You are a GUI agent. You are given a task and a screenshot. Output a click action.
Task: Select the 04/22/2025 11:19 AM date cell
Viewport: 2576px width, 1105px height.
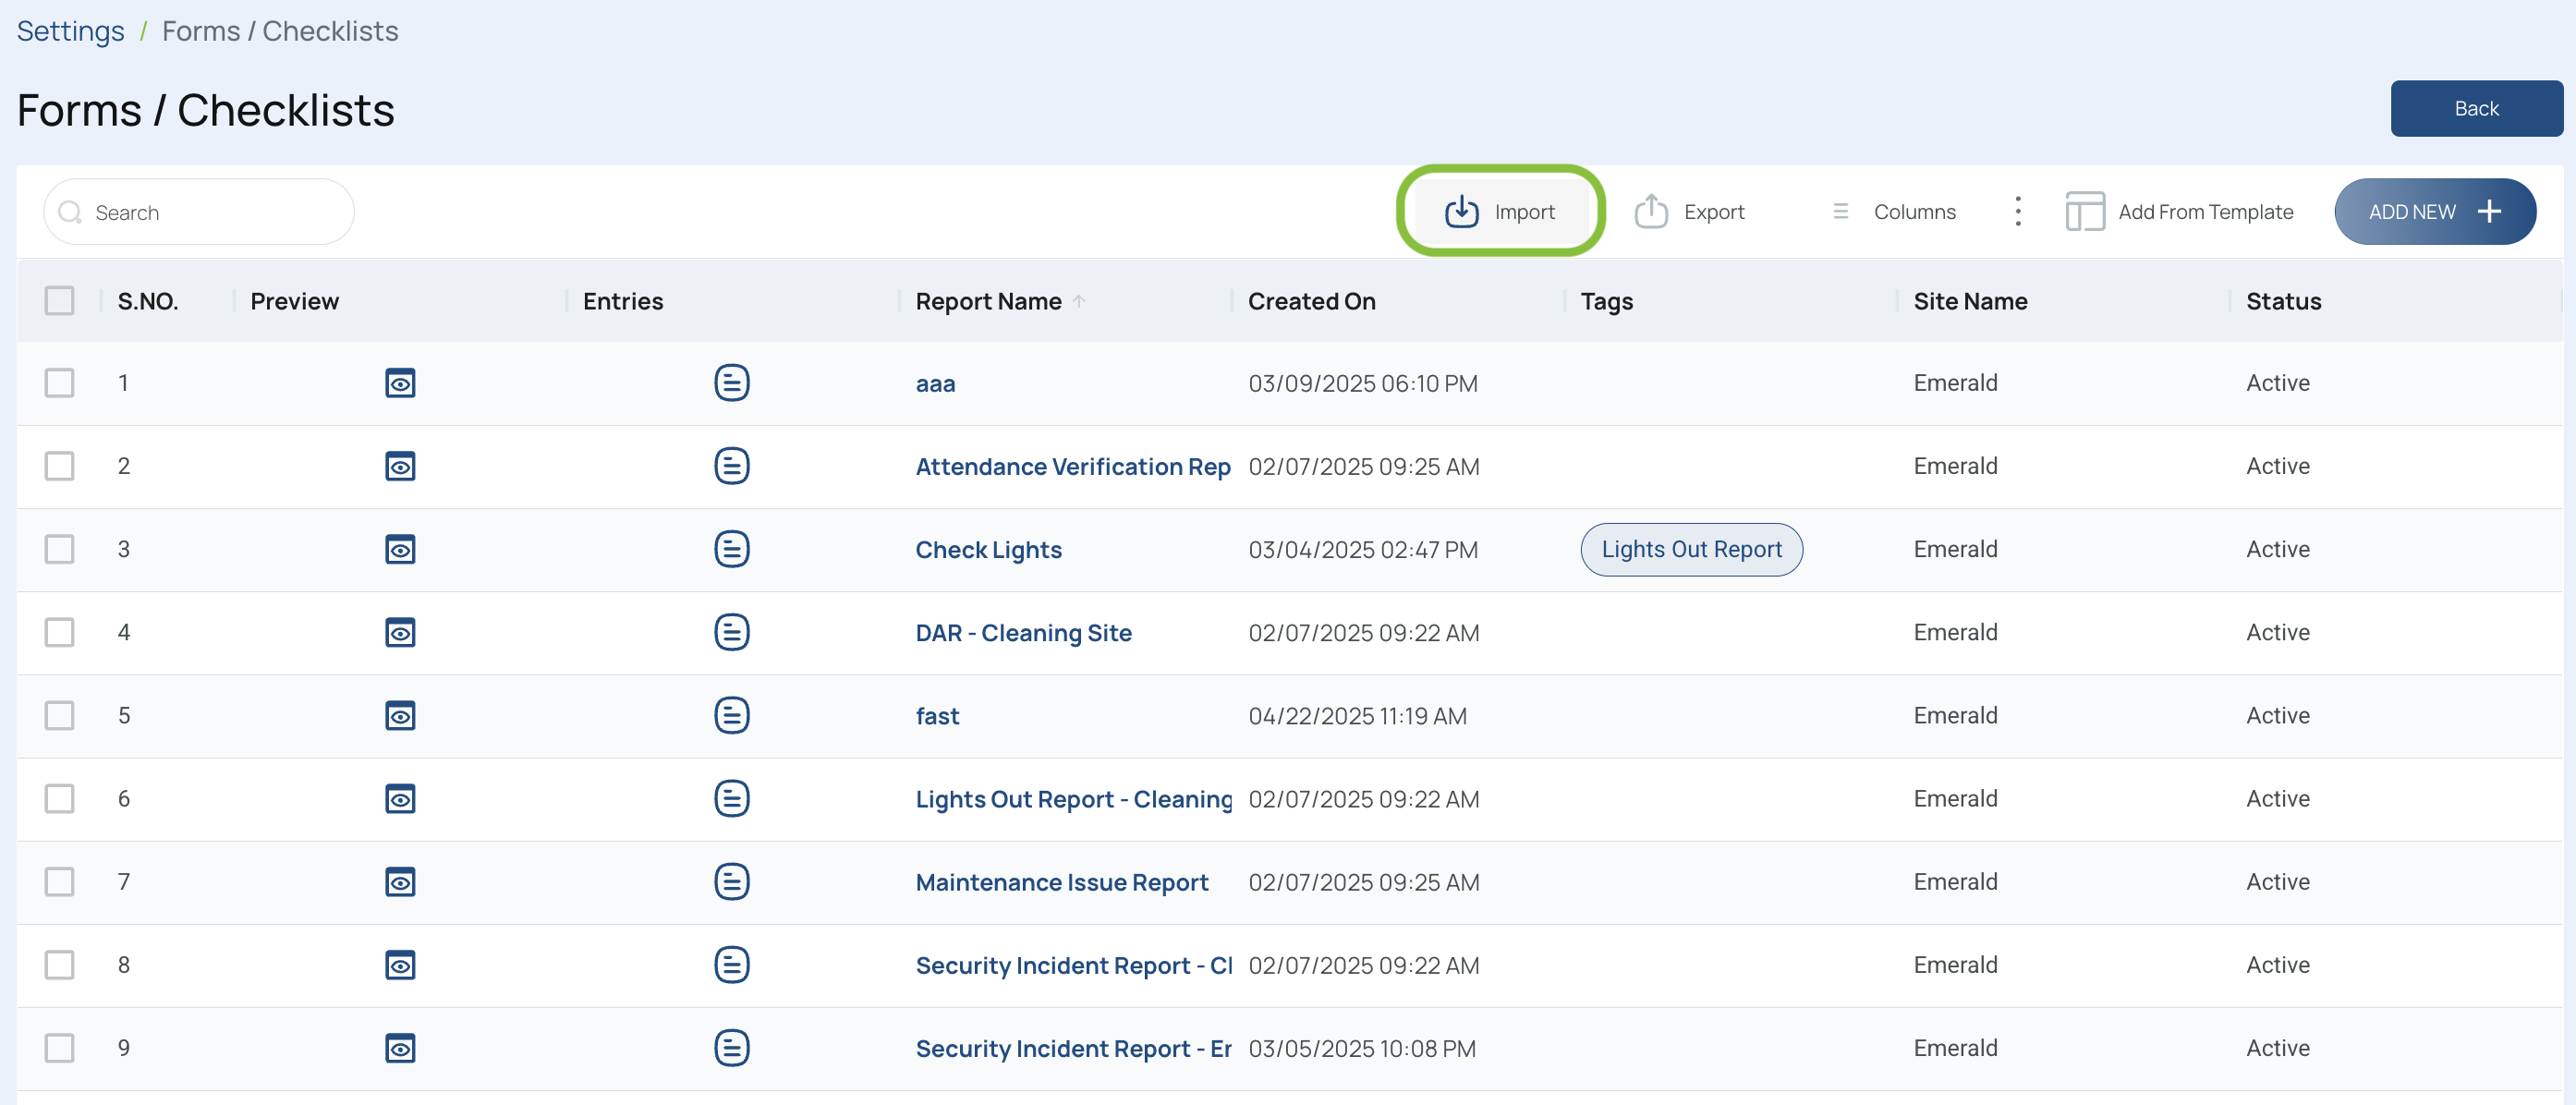point(1357,715)
